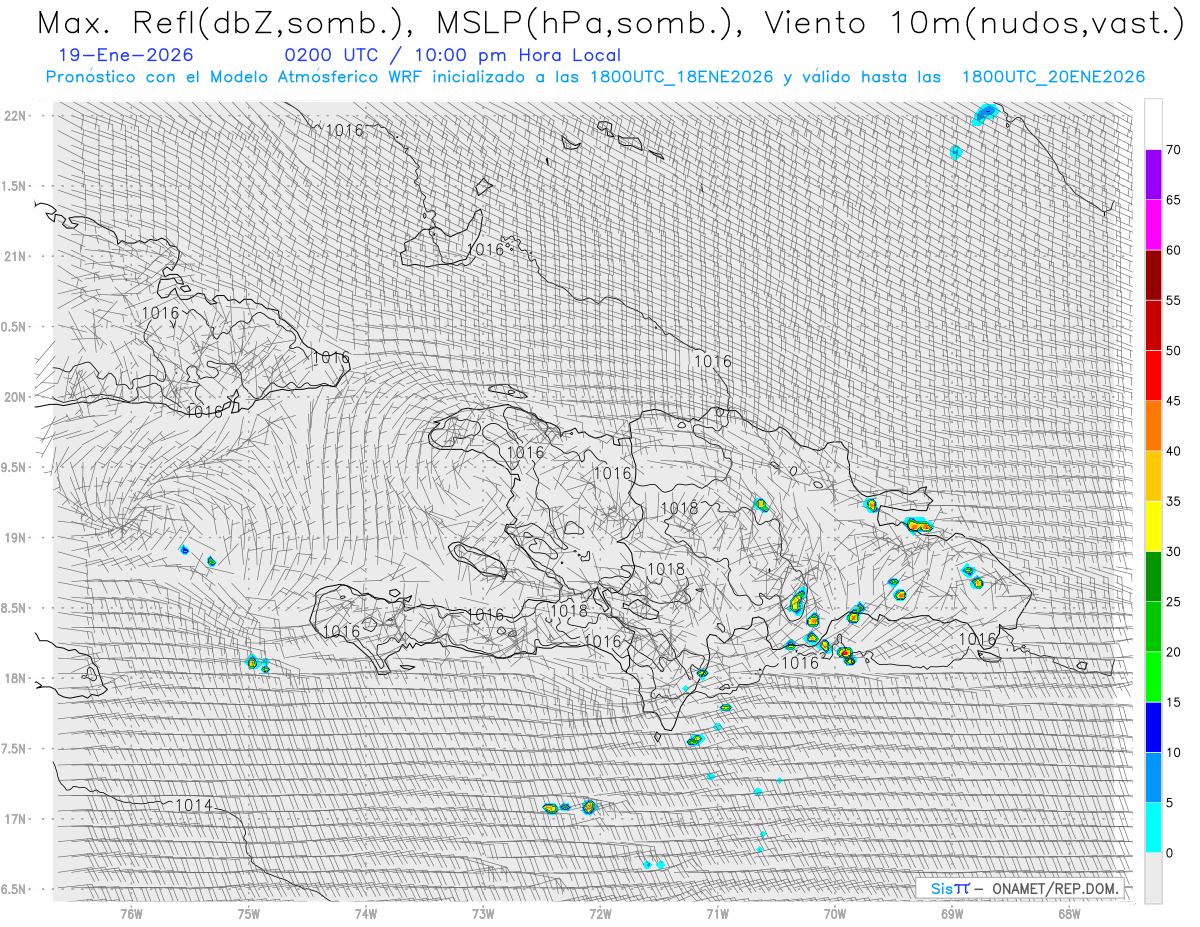This screenshot has width=1200, height=927.
Task: Click the cyan 0–5 dBZ legend band
Action: point(1153,828)
